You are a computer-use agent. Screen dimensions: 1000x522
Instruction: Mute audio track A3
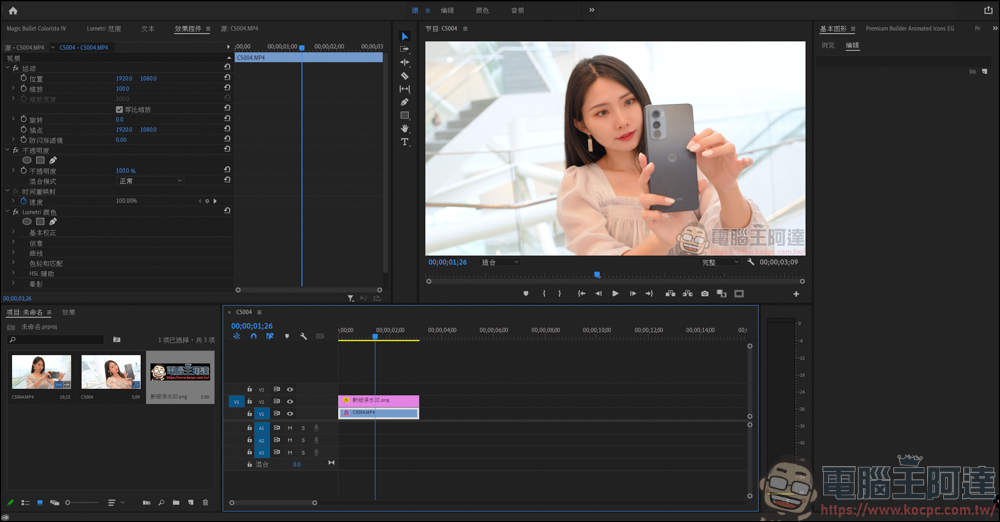290,452
